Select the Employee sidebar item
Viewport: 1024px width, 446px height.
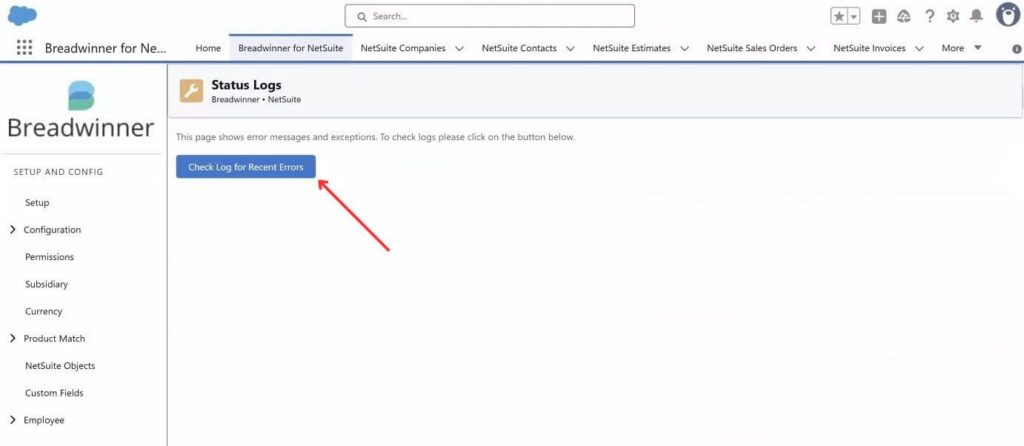[44, 420]
